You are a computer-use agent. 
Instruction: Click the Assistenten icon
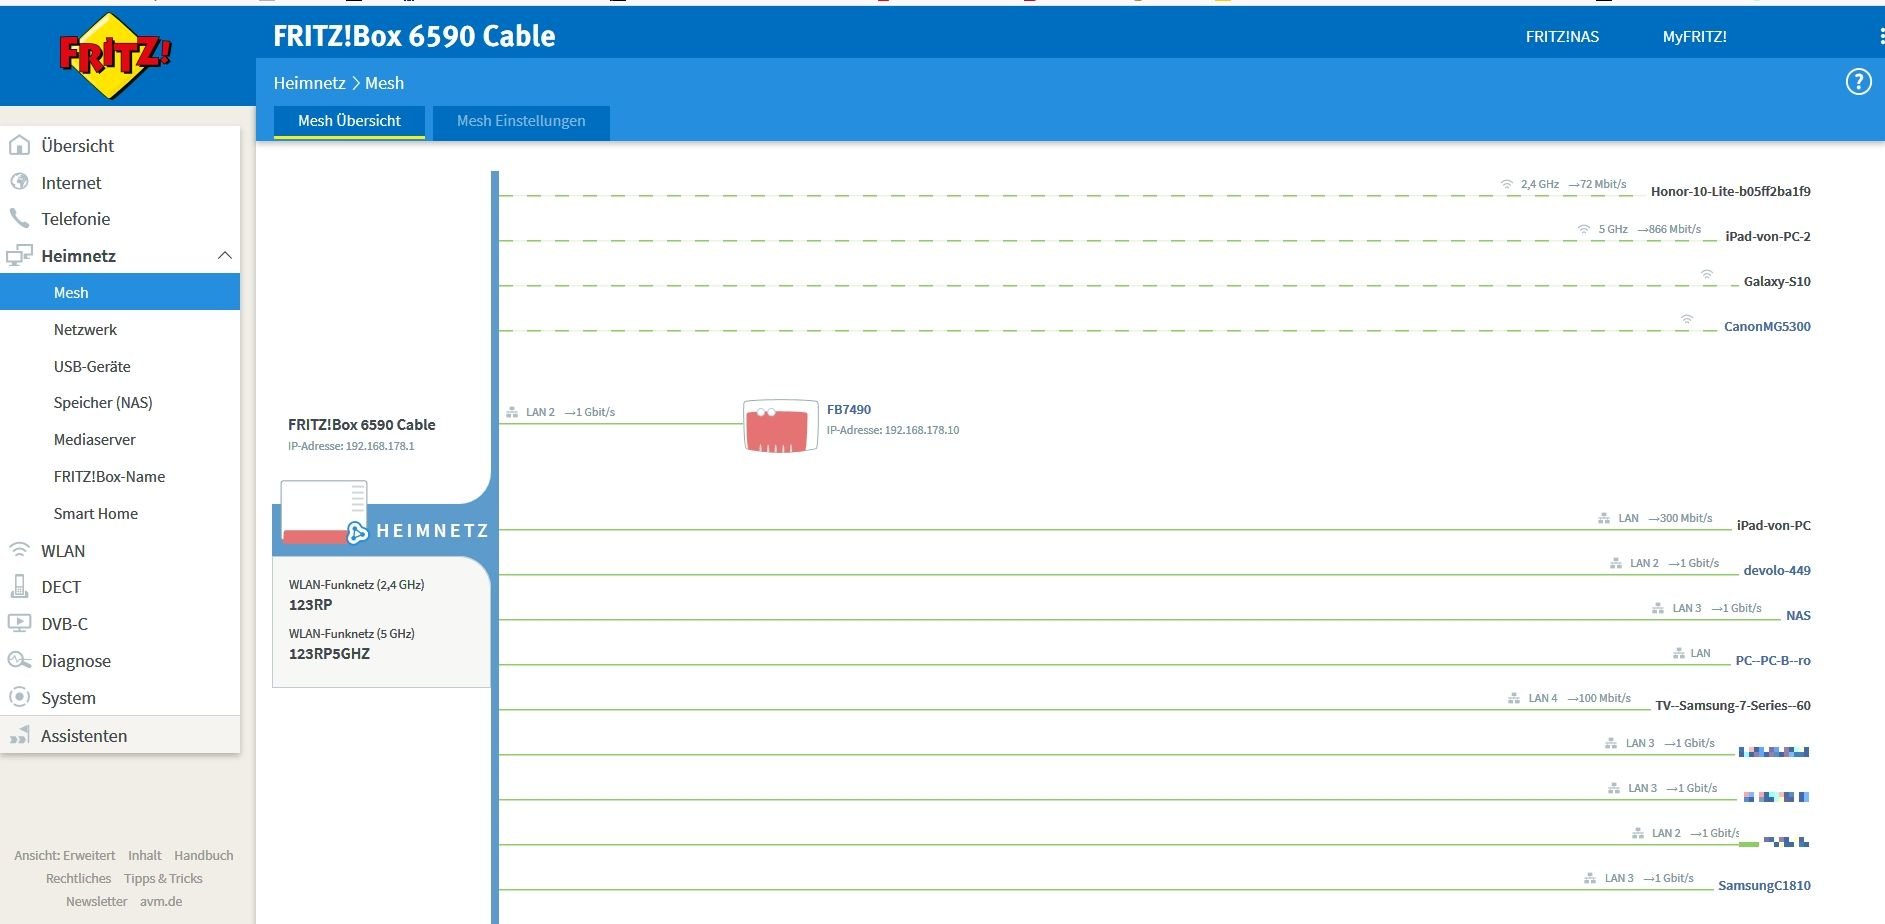coord(19,736)
